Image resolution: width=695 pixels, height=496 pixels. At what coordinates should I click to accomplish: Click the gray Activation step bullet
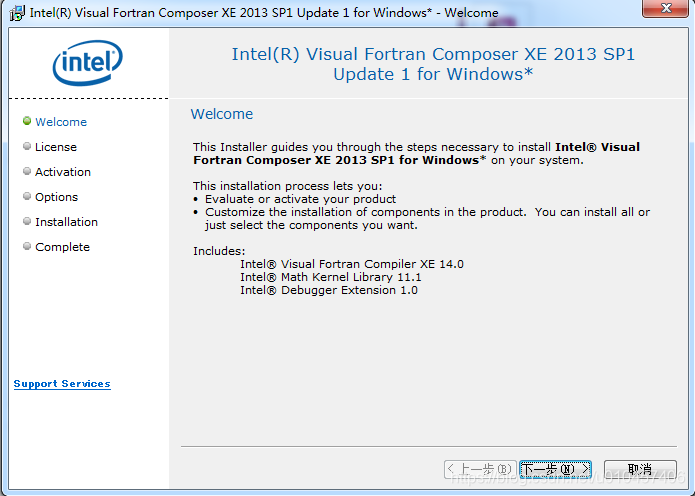(27, 171)
